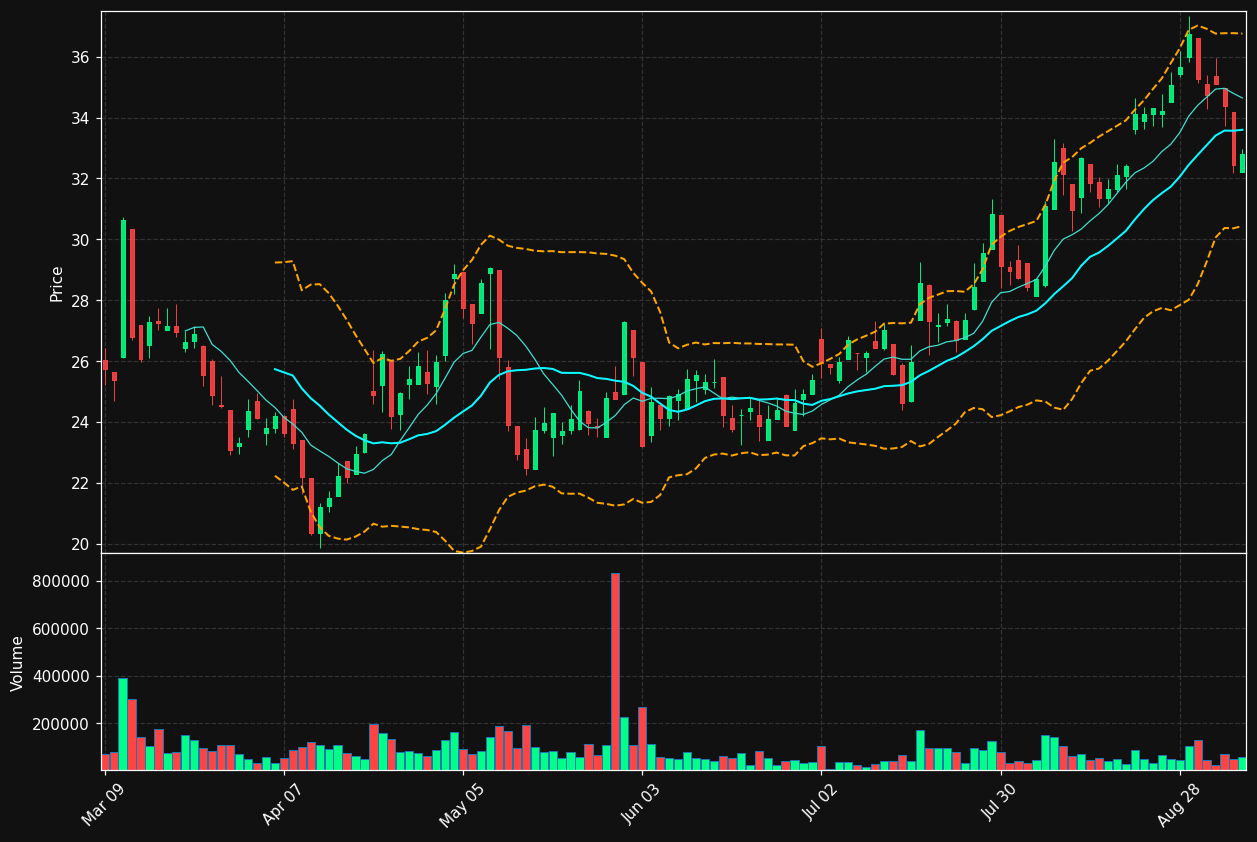The height and width of the screenshot is (842, 1257).
Task: Click the price tick label 30
Action: click(x=80, y=240)
